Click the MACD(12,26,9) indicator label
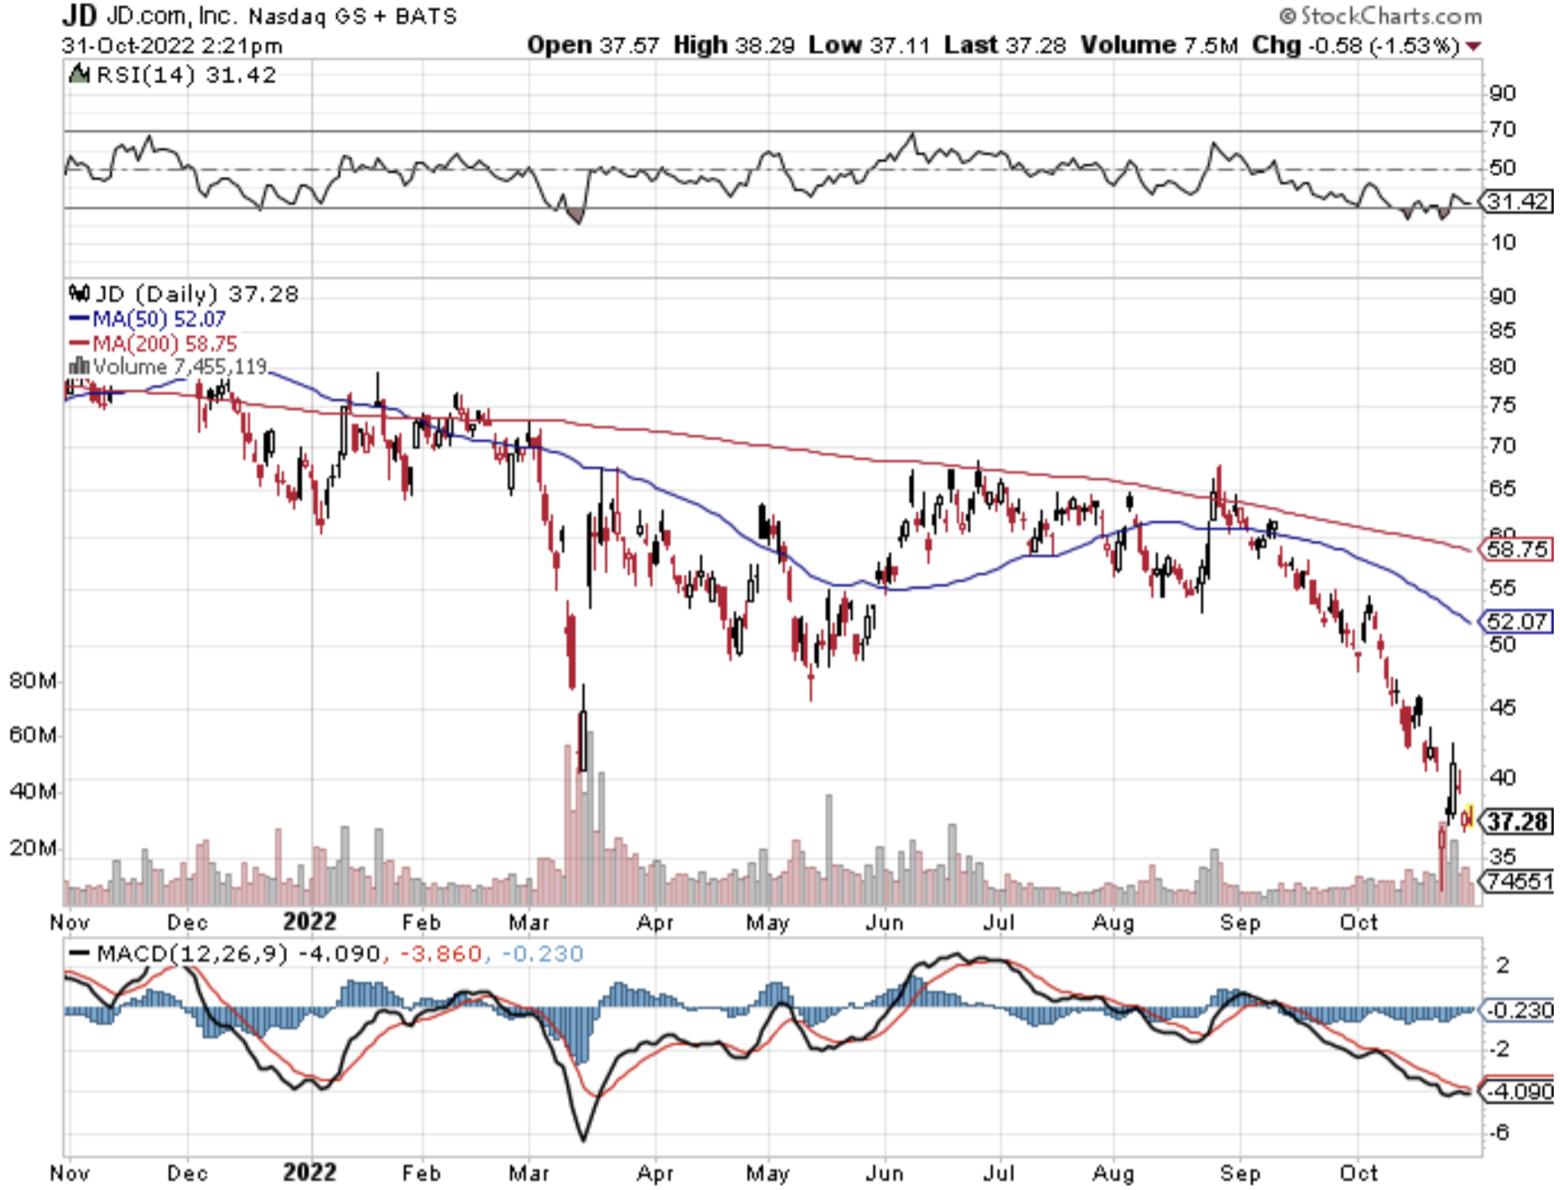This screenshot has width=1560, height=1190. [191, 953]
